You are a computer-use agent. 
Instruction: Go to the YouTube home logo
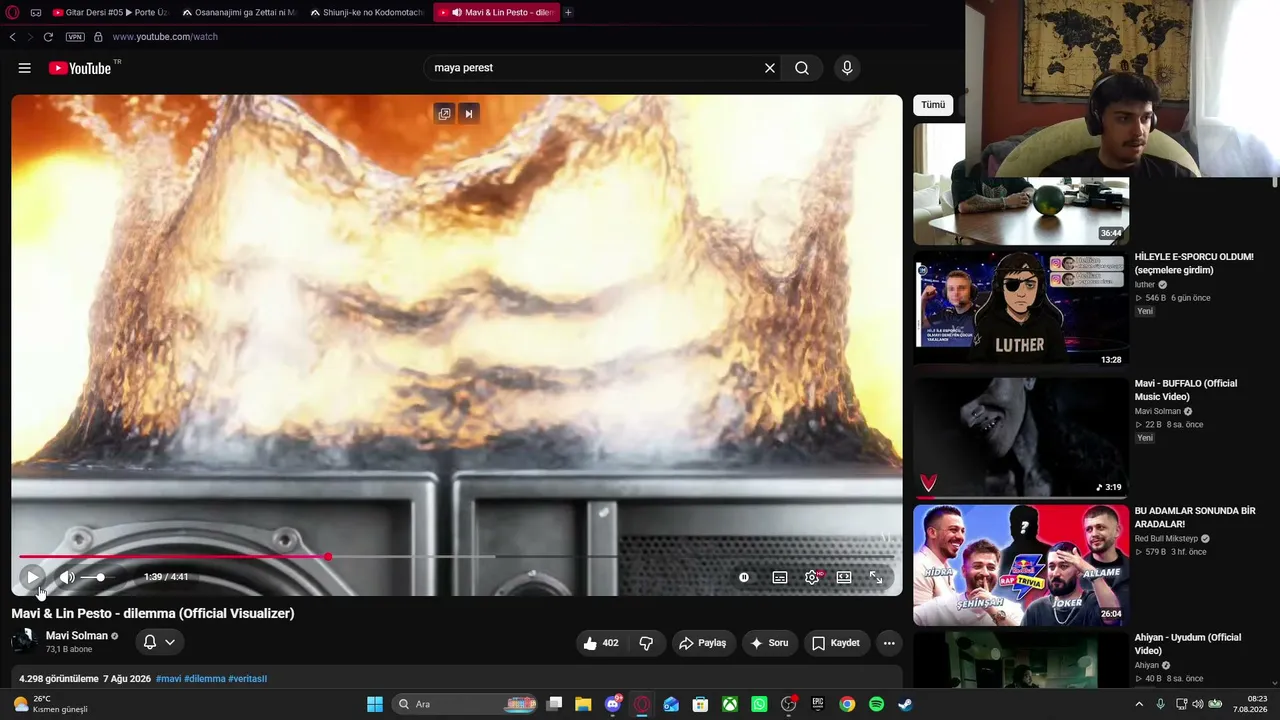click(80, 68)
